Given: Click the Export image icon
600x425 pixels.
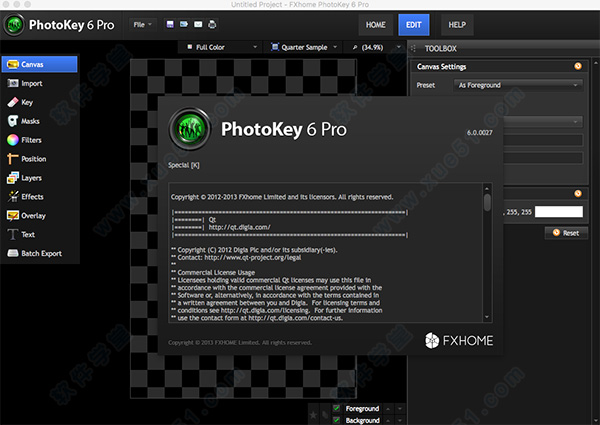Looking at the screenshot, I should click(x=184, y=24).
